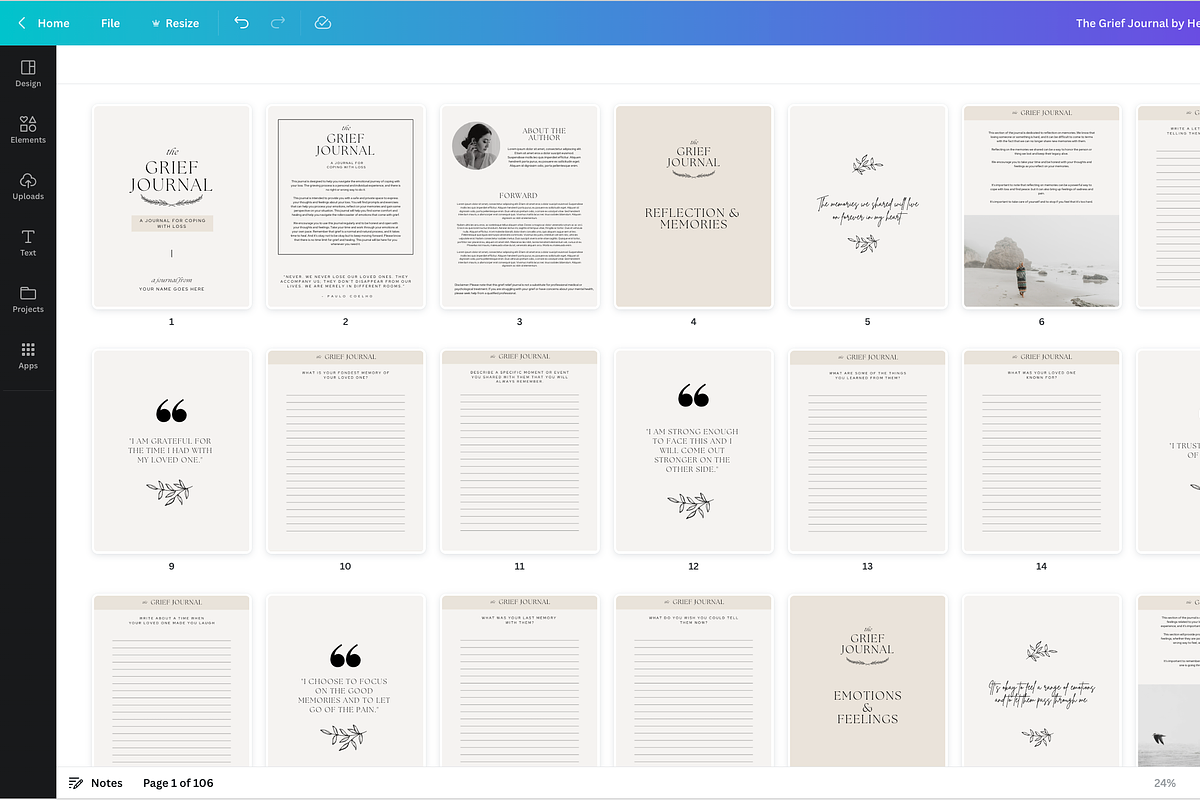Open the Notes panel

coord(96,783)
